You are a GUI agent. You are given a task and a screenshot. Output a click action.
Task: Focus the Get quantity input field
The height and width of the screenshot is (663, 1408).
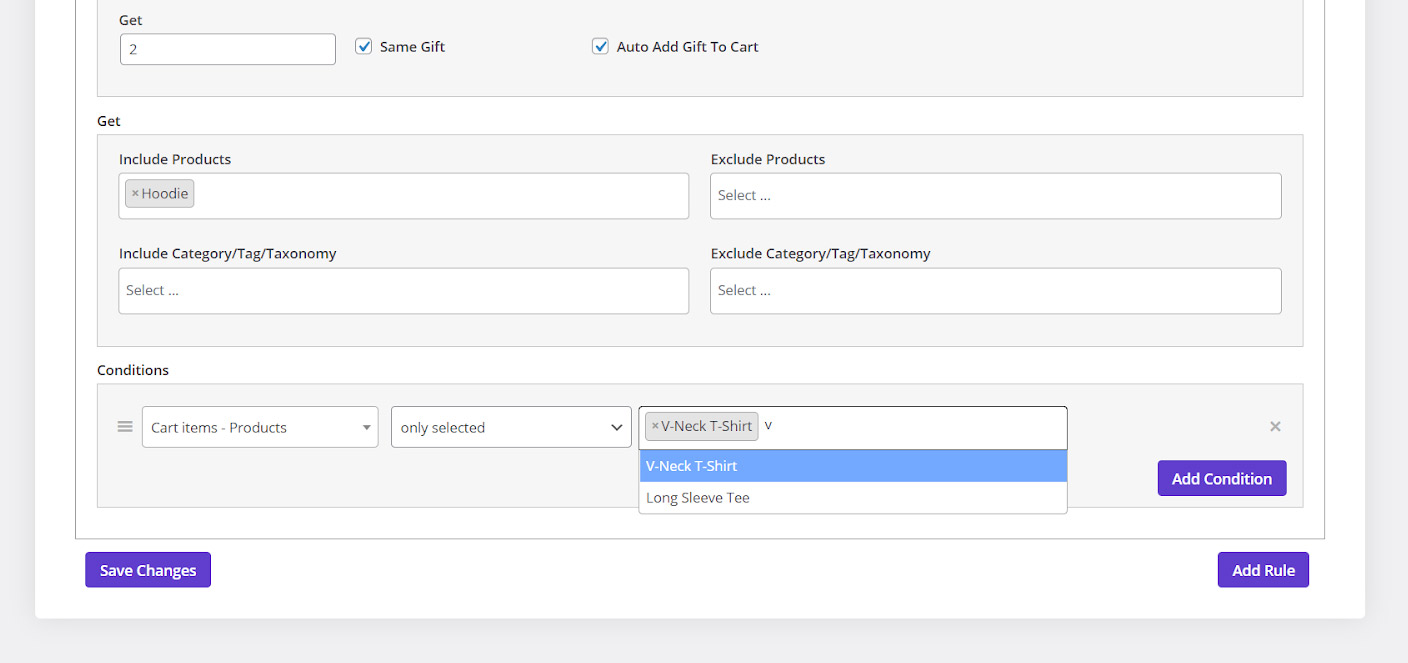(227, 49)
